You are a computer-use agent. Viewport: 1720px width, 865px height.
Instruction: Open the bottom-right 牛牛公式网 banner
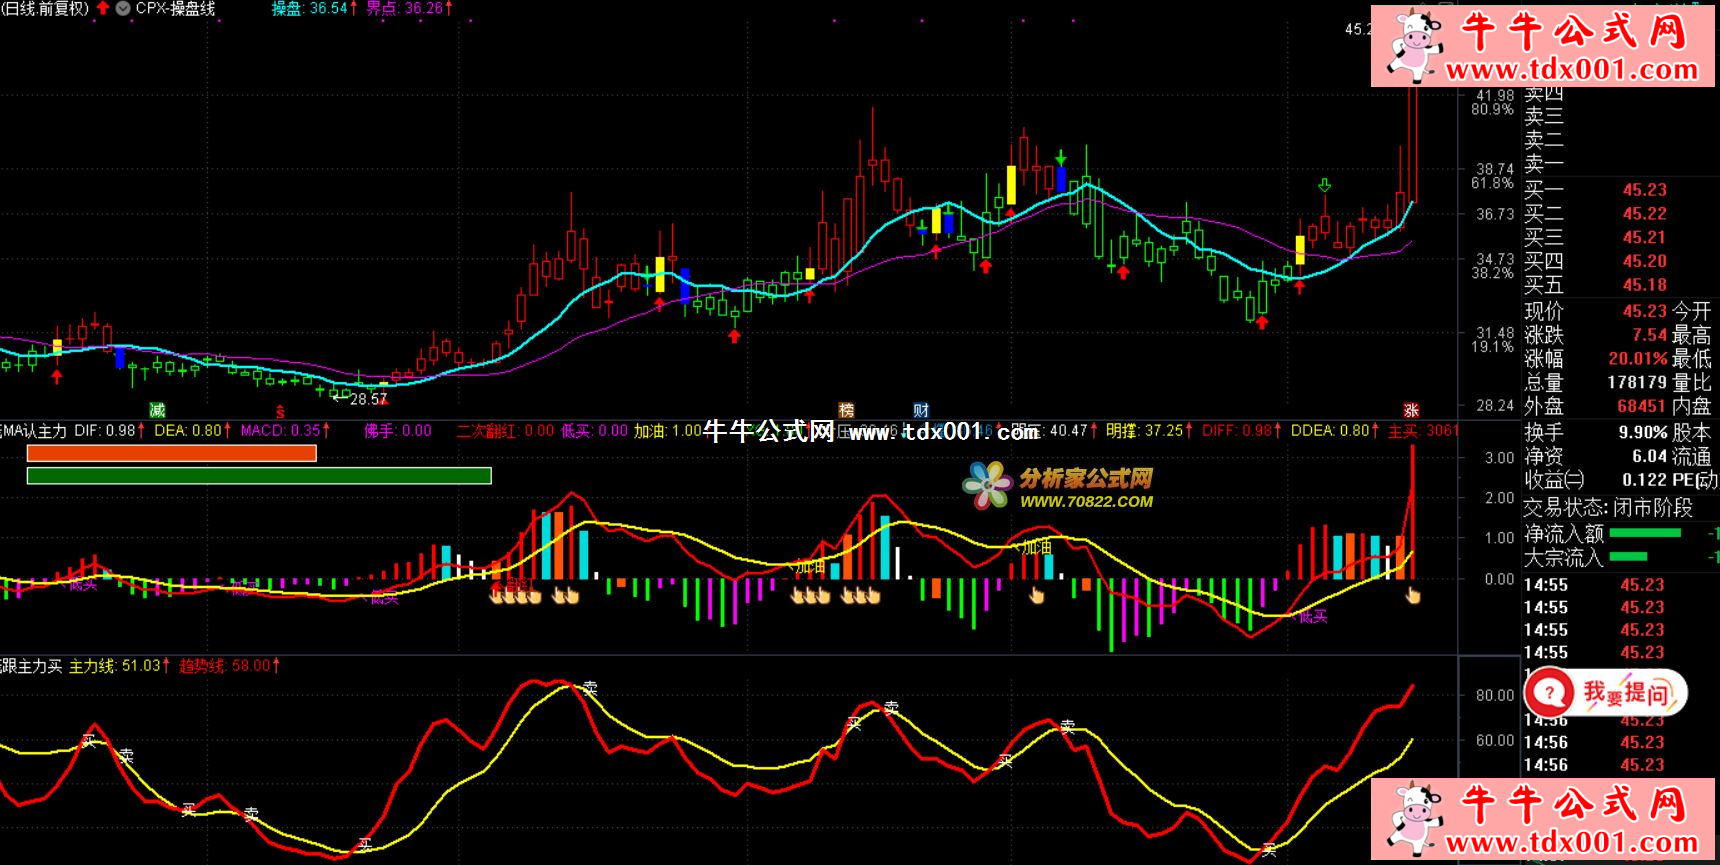[1544, 818]
